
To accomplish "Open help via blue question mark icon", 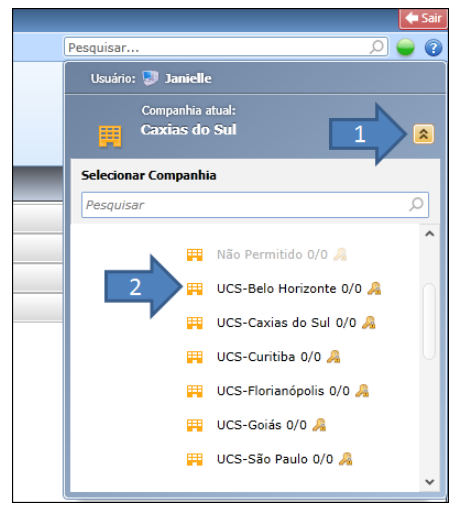I will coord(433,48).
